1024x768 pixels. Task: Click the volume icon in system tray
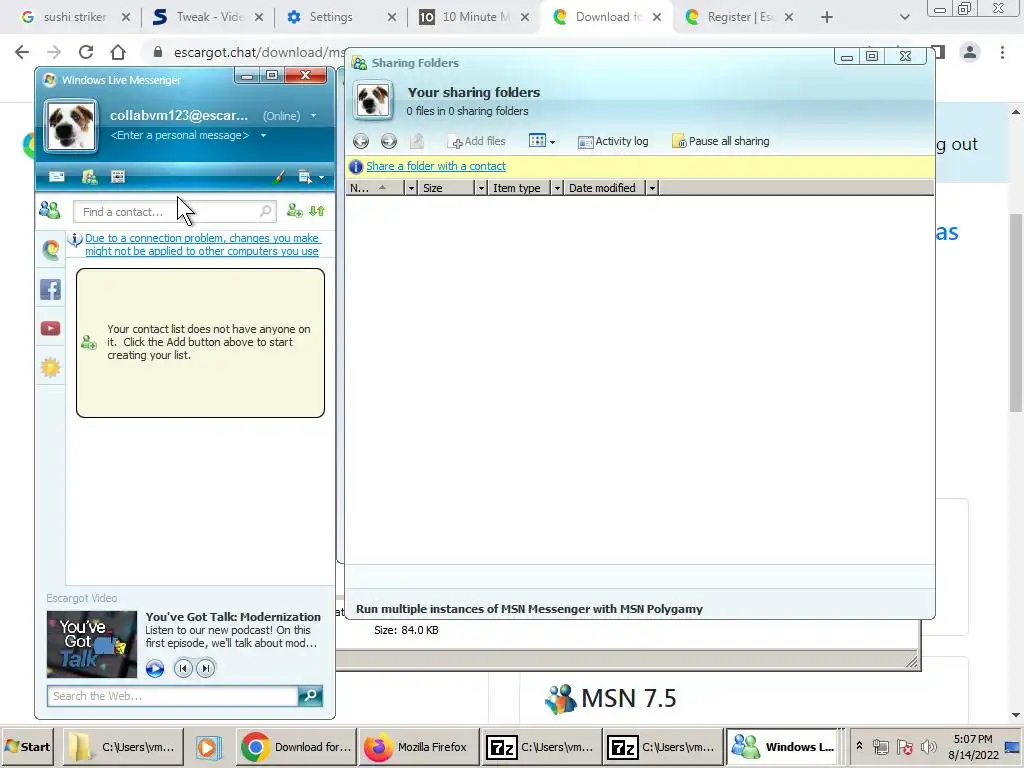point(929,747)
